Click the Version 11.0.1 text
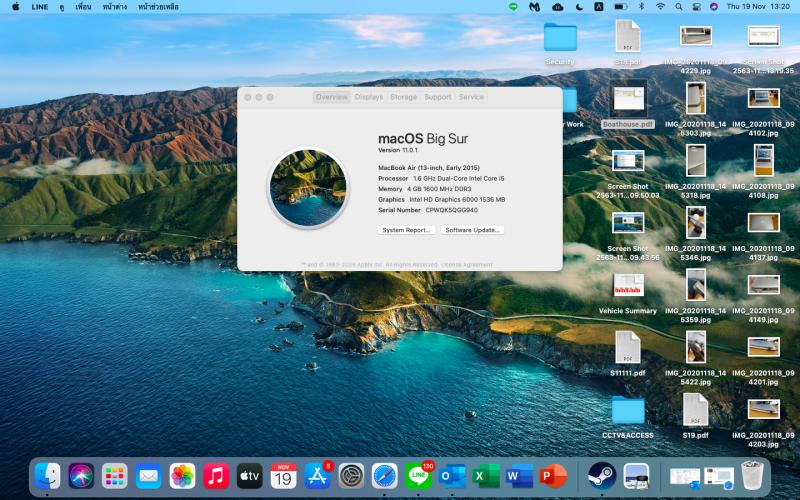This screenshot has width=800, height=500. click(x=397, y=150)
